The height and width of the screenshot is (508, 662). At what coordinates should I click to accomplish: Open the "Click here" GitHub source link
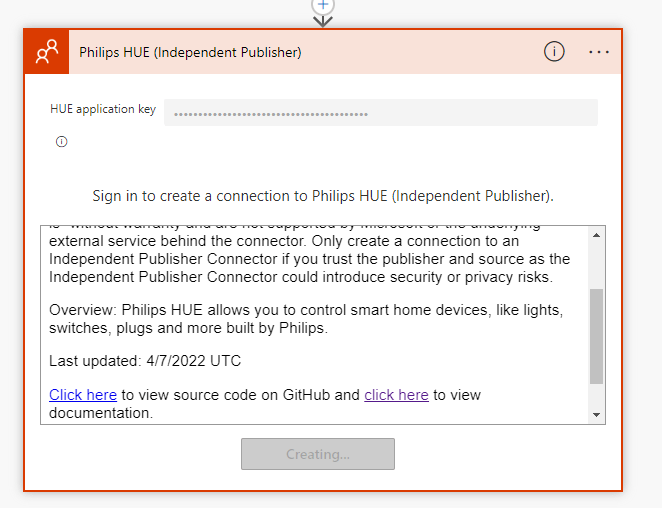click(83, 395)
